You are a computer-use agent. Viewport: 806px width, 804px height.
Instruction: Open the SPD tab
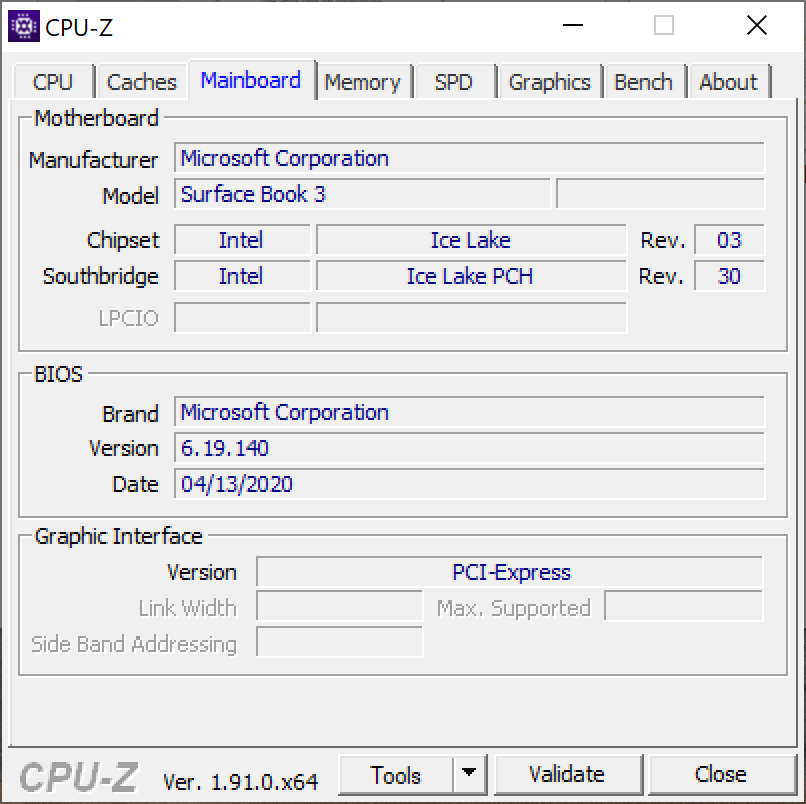453,82
